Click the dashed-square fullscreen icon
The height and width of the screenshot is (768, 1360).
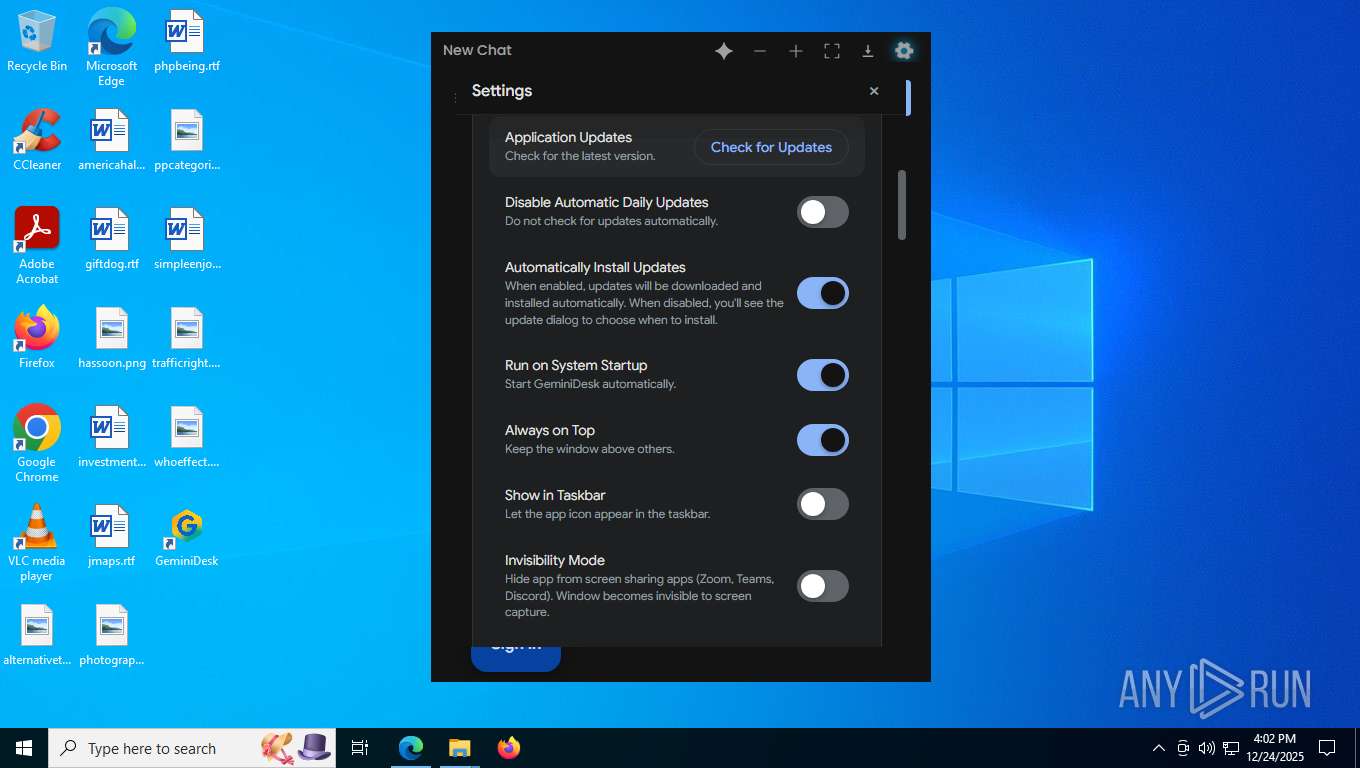coord(832,51)
